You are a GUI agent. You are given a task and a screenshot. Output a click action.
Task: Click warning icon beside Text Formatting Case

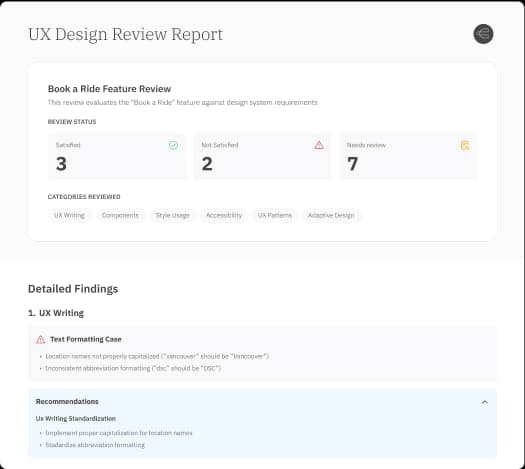click(x=41, y=339)
